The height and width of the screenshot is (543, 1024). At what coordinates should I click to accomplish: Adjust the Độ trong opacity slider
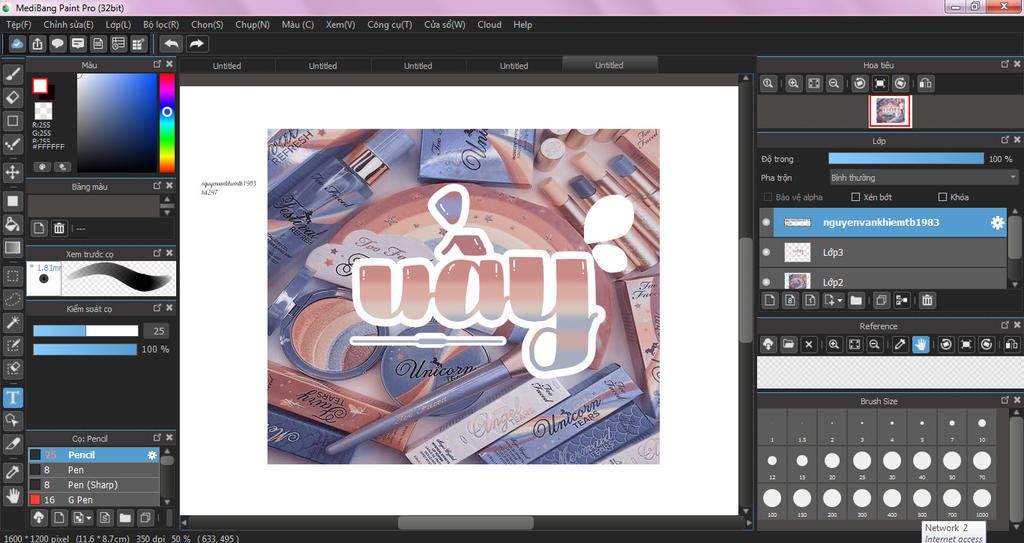click(x=906, y=159)
